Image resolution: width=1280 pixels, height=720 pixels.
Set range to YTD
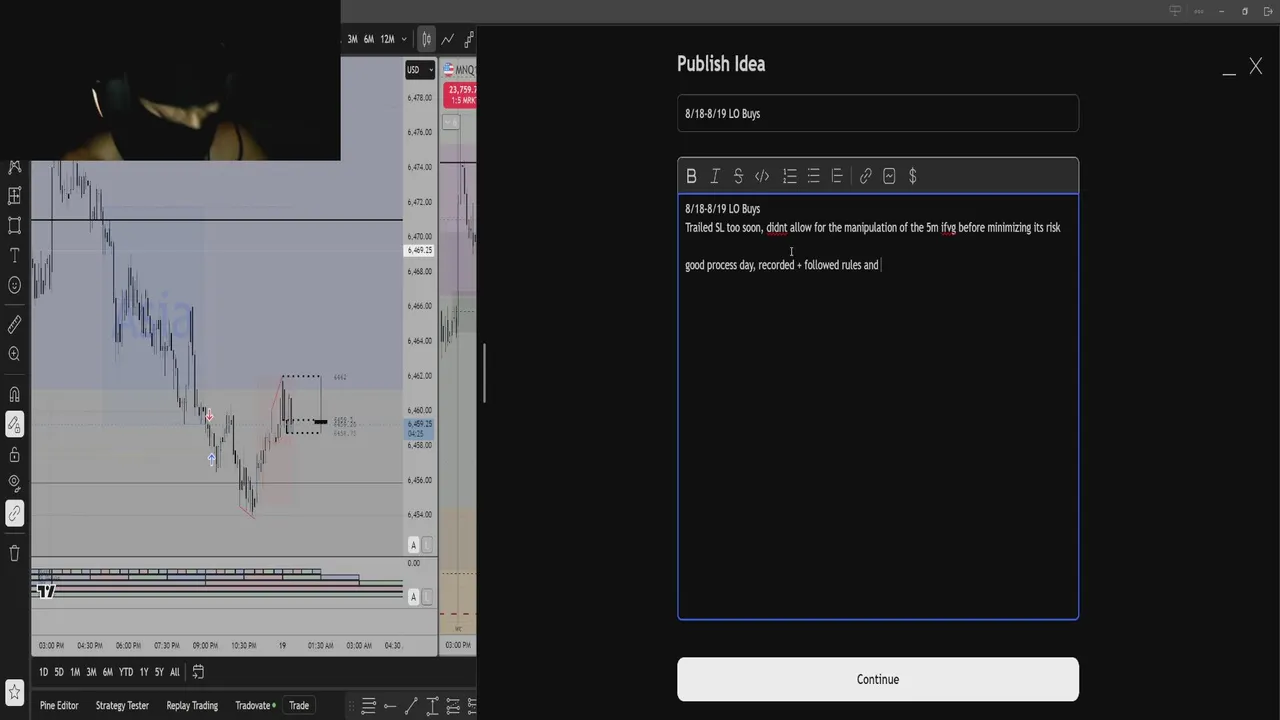pyautogui.click(x=126, y=672)
